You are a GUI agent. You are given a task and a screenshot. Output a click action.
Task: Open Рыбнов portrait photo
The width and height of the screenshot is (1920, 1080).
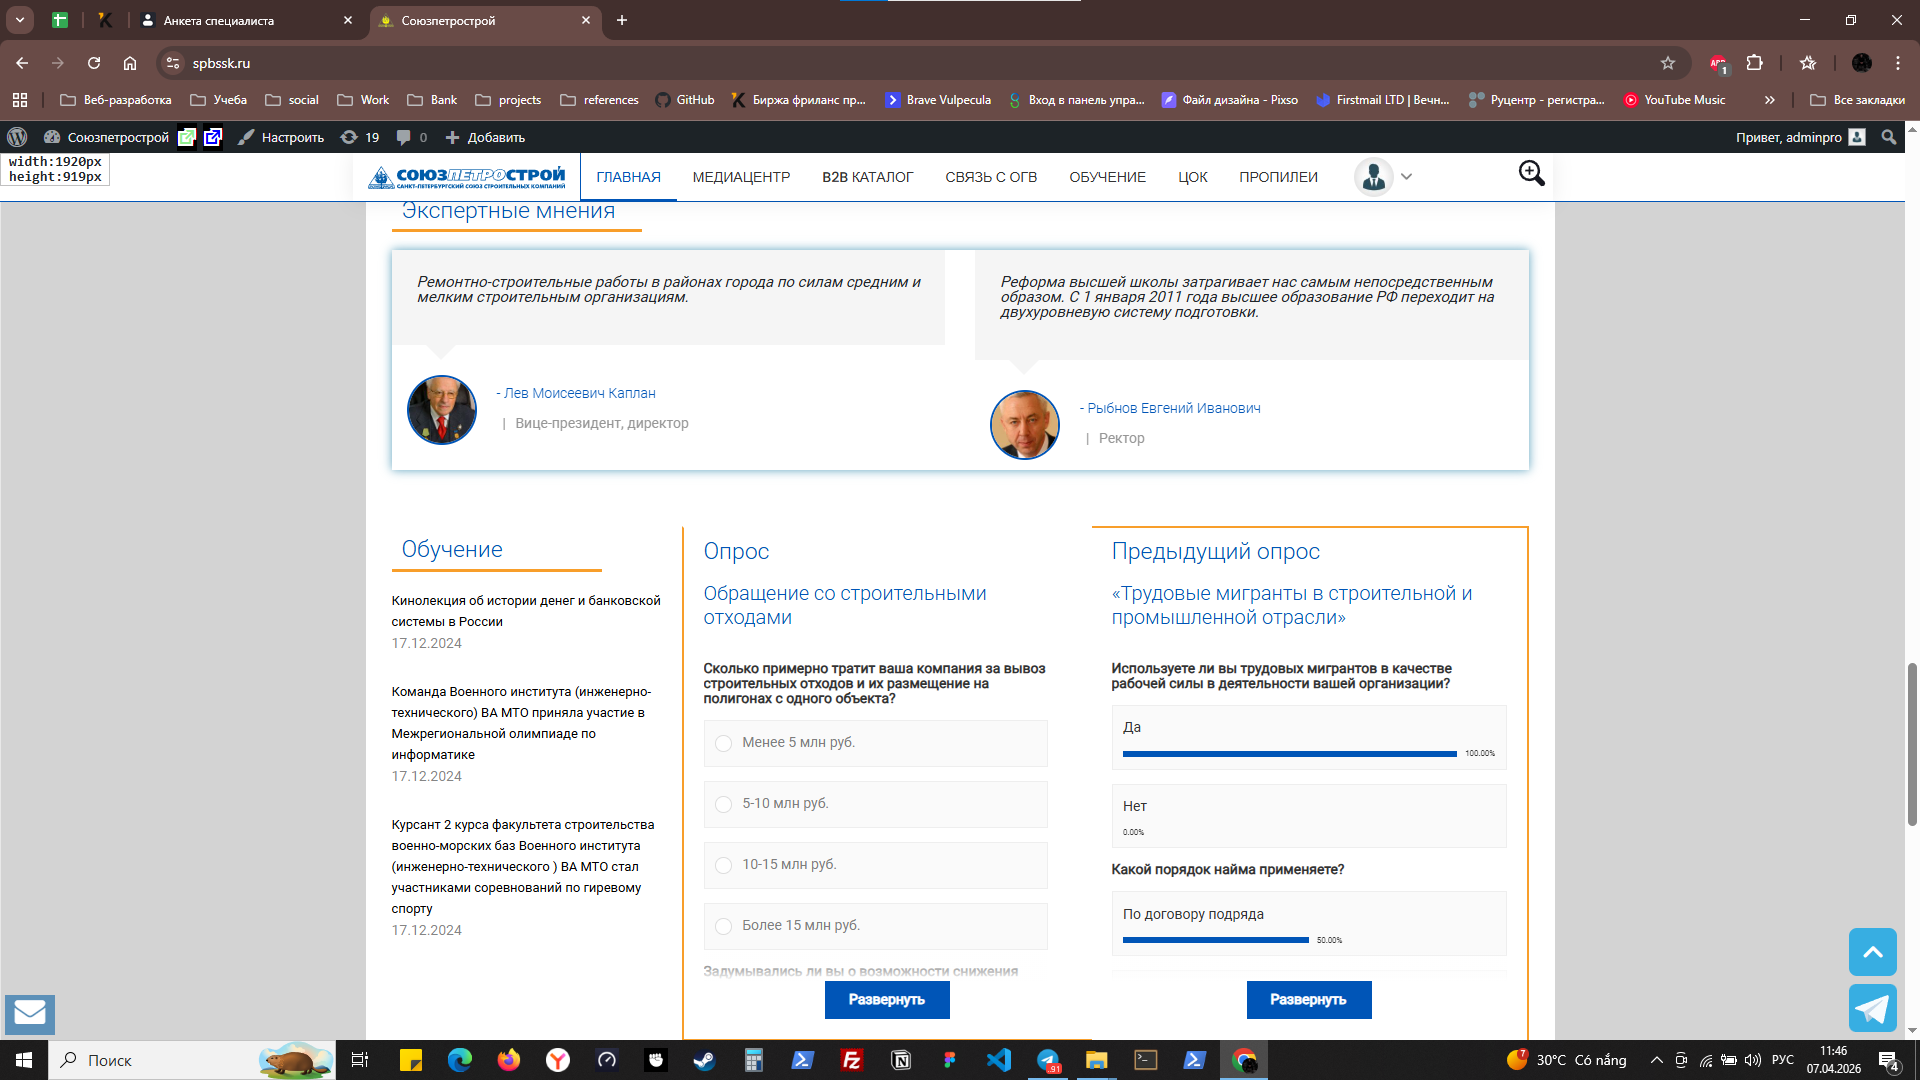coord(1025,425)
